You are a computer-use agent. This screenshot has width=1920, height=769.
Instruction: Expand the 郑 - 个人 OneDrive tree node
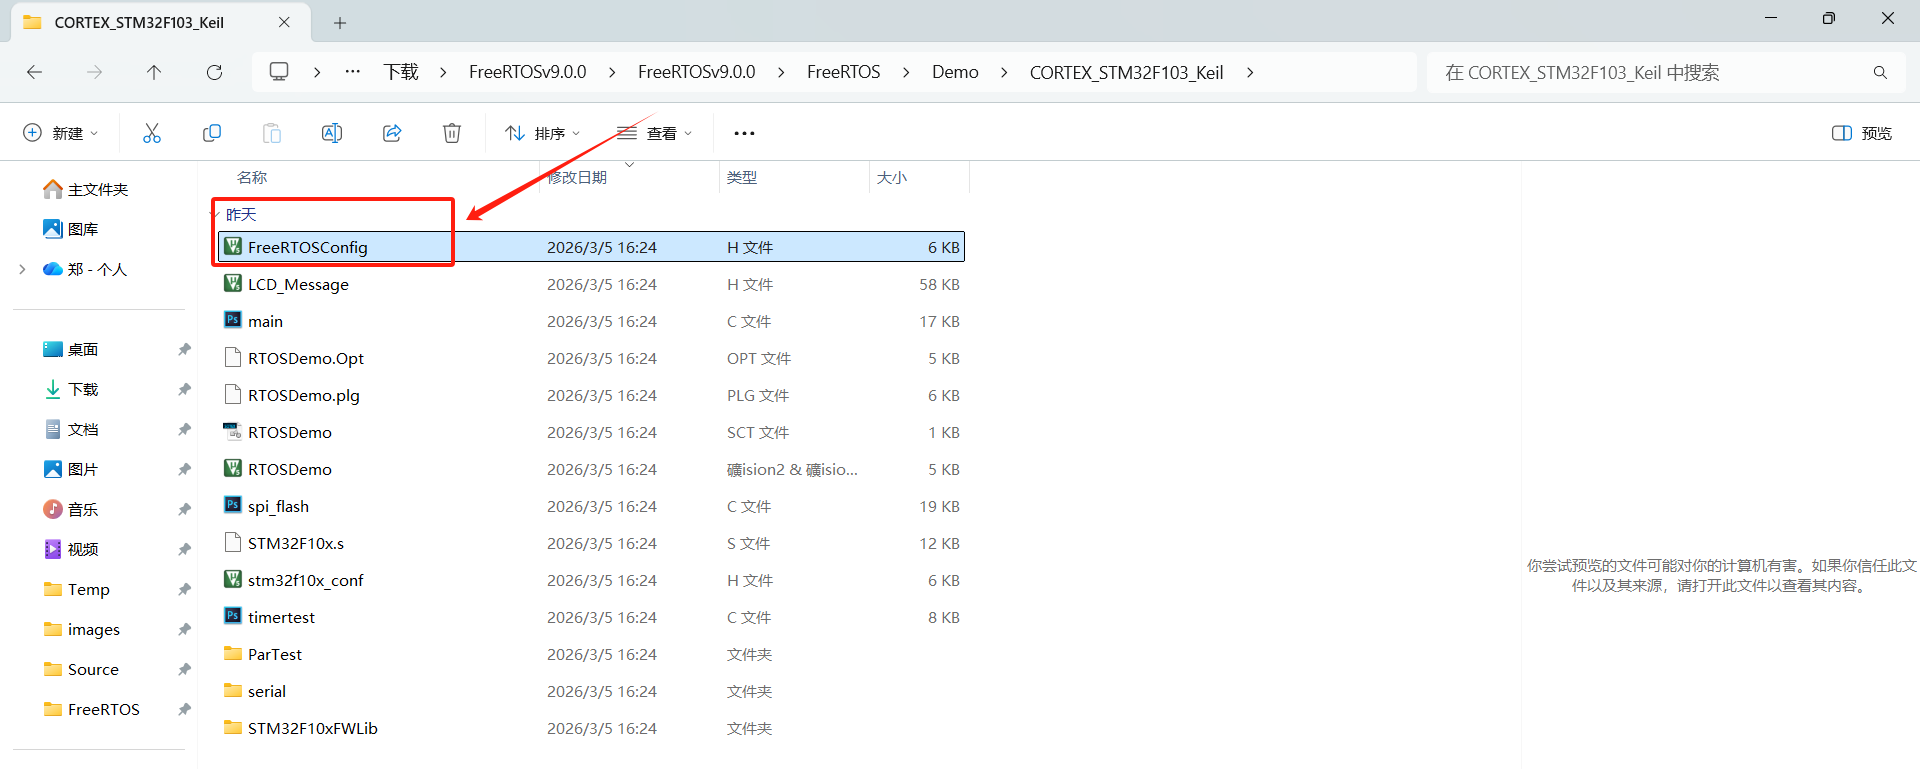[x=22, y=269]
